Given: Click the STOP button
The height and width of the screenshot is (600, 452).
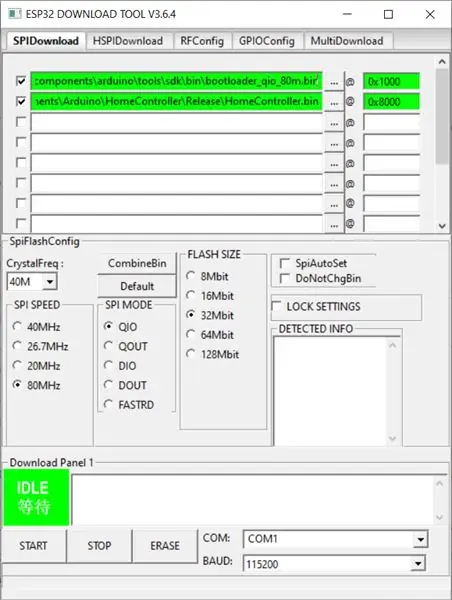Looking at the screenshot, I should pos(99,546).
